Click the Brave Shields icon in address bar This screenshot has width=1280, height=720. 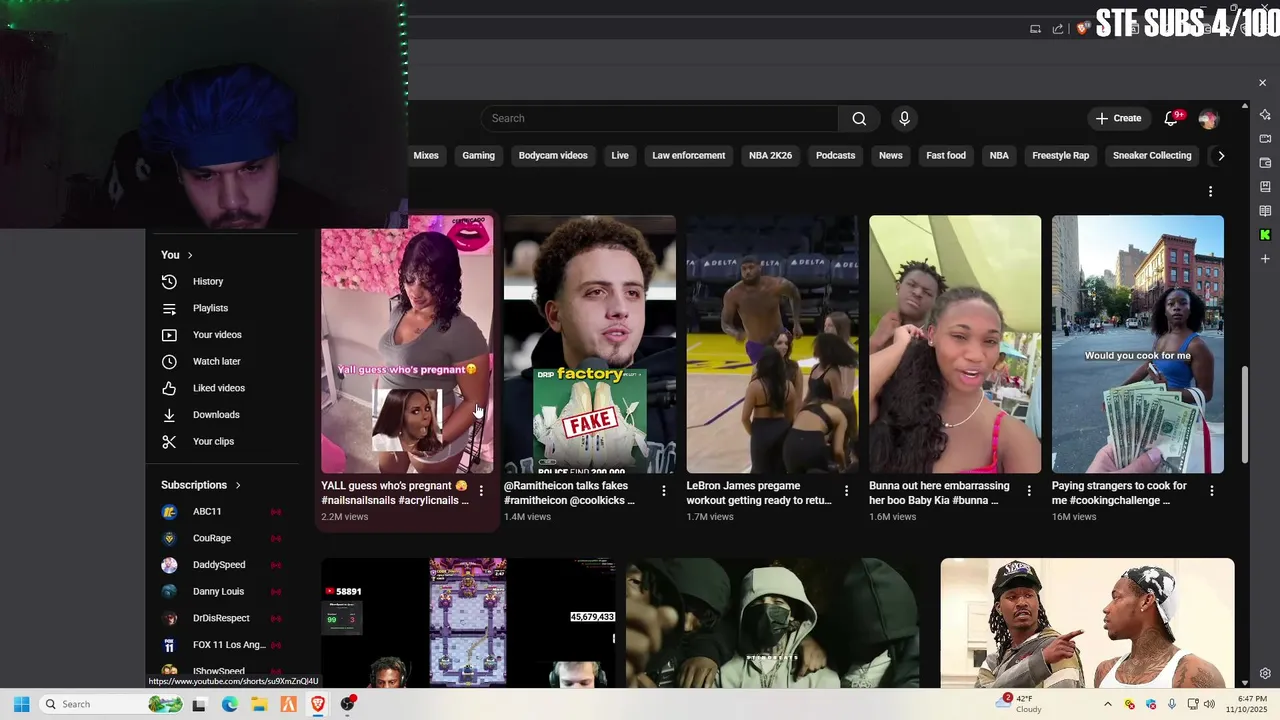click(x=1082, y=29)
